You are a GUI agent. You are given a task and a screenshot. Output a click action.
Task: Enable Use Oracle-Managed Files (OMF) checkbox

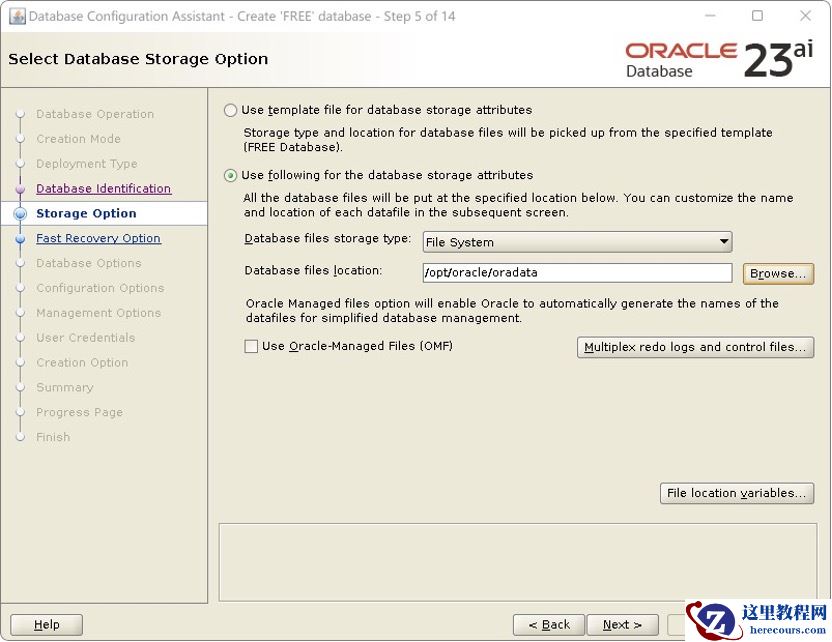(251, 346)
